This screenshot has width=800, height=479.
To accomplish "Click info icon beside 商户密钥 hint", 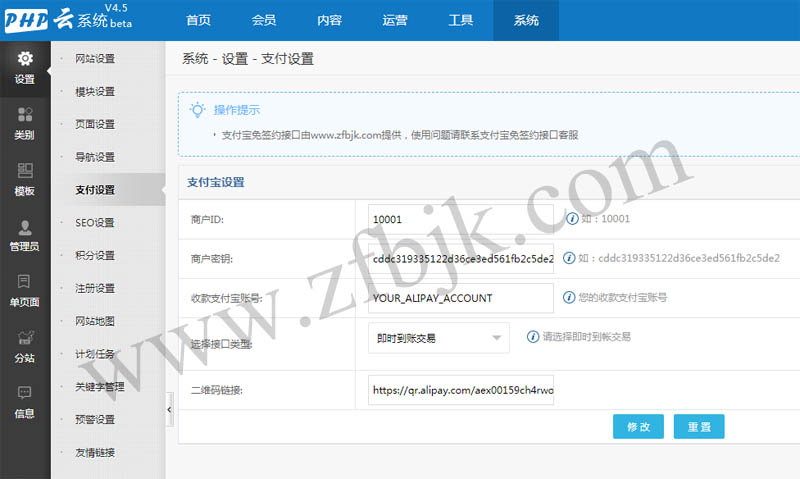I will pyautogui.click(x=569, y=258).
